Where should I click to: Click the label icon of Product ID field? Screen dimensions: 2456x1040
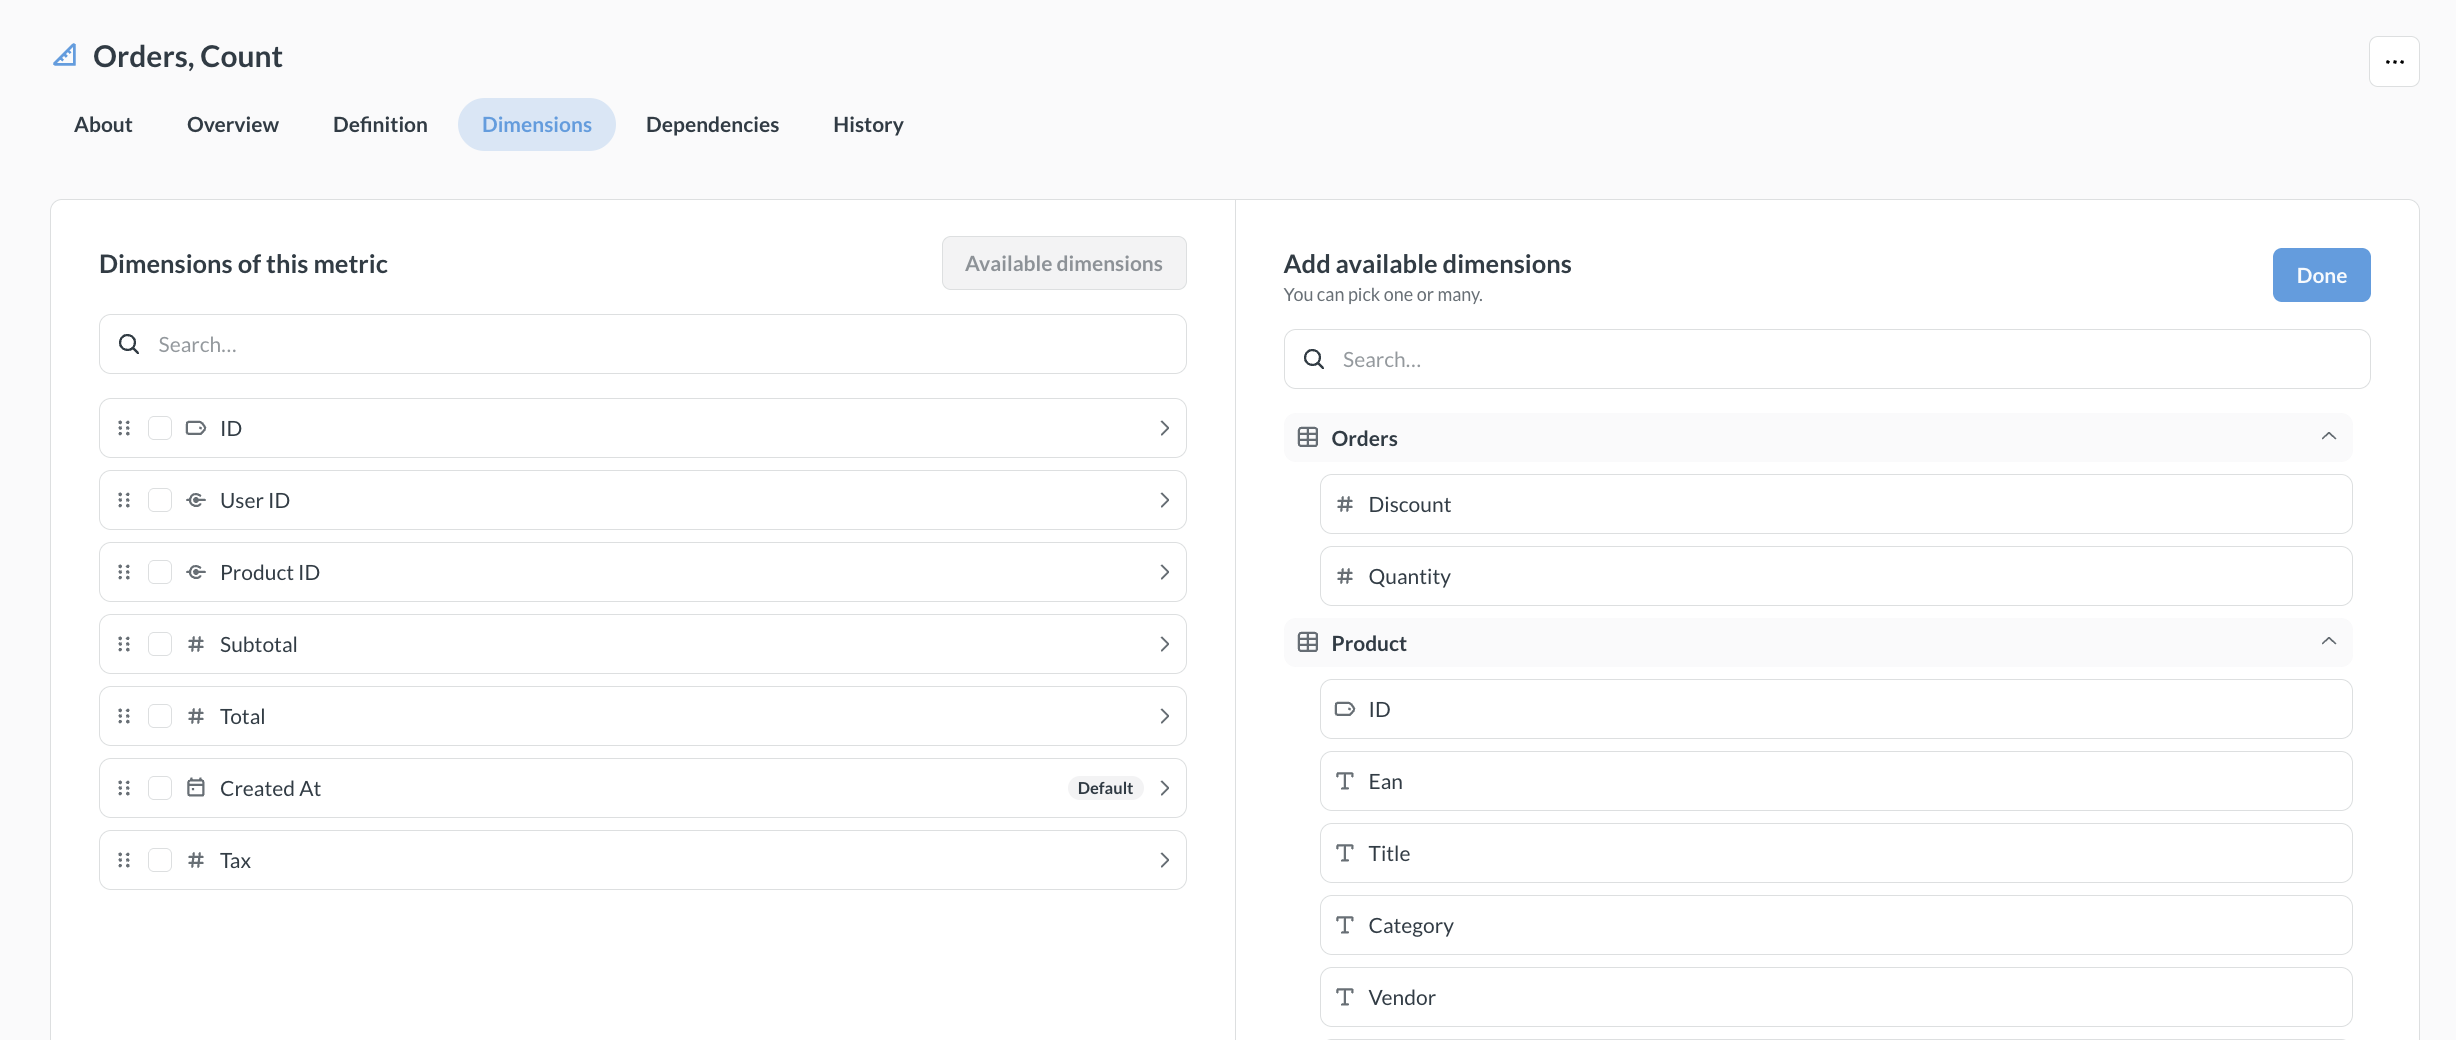coord(1345,709)
